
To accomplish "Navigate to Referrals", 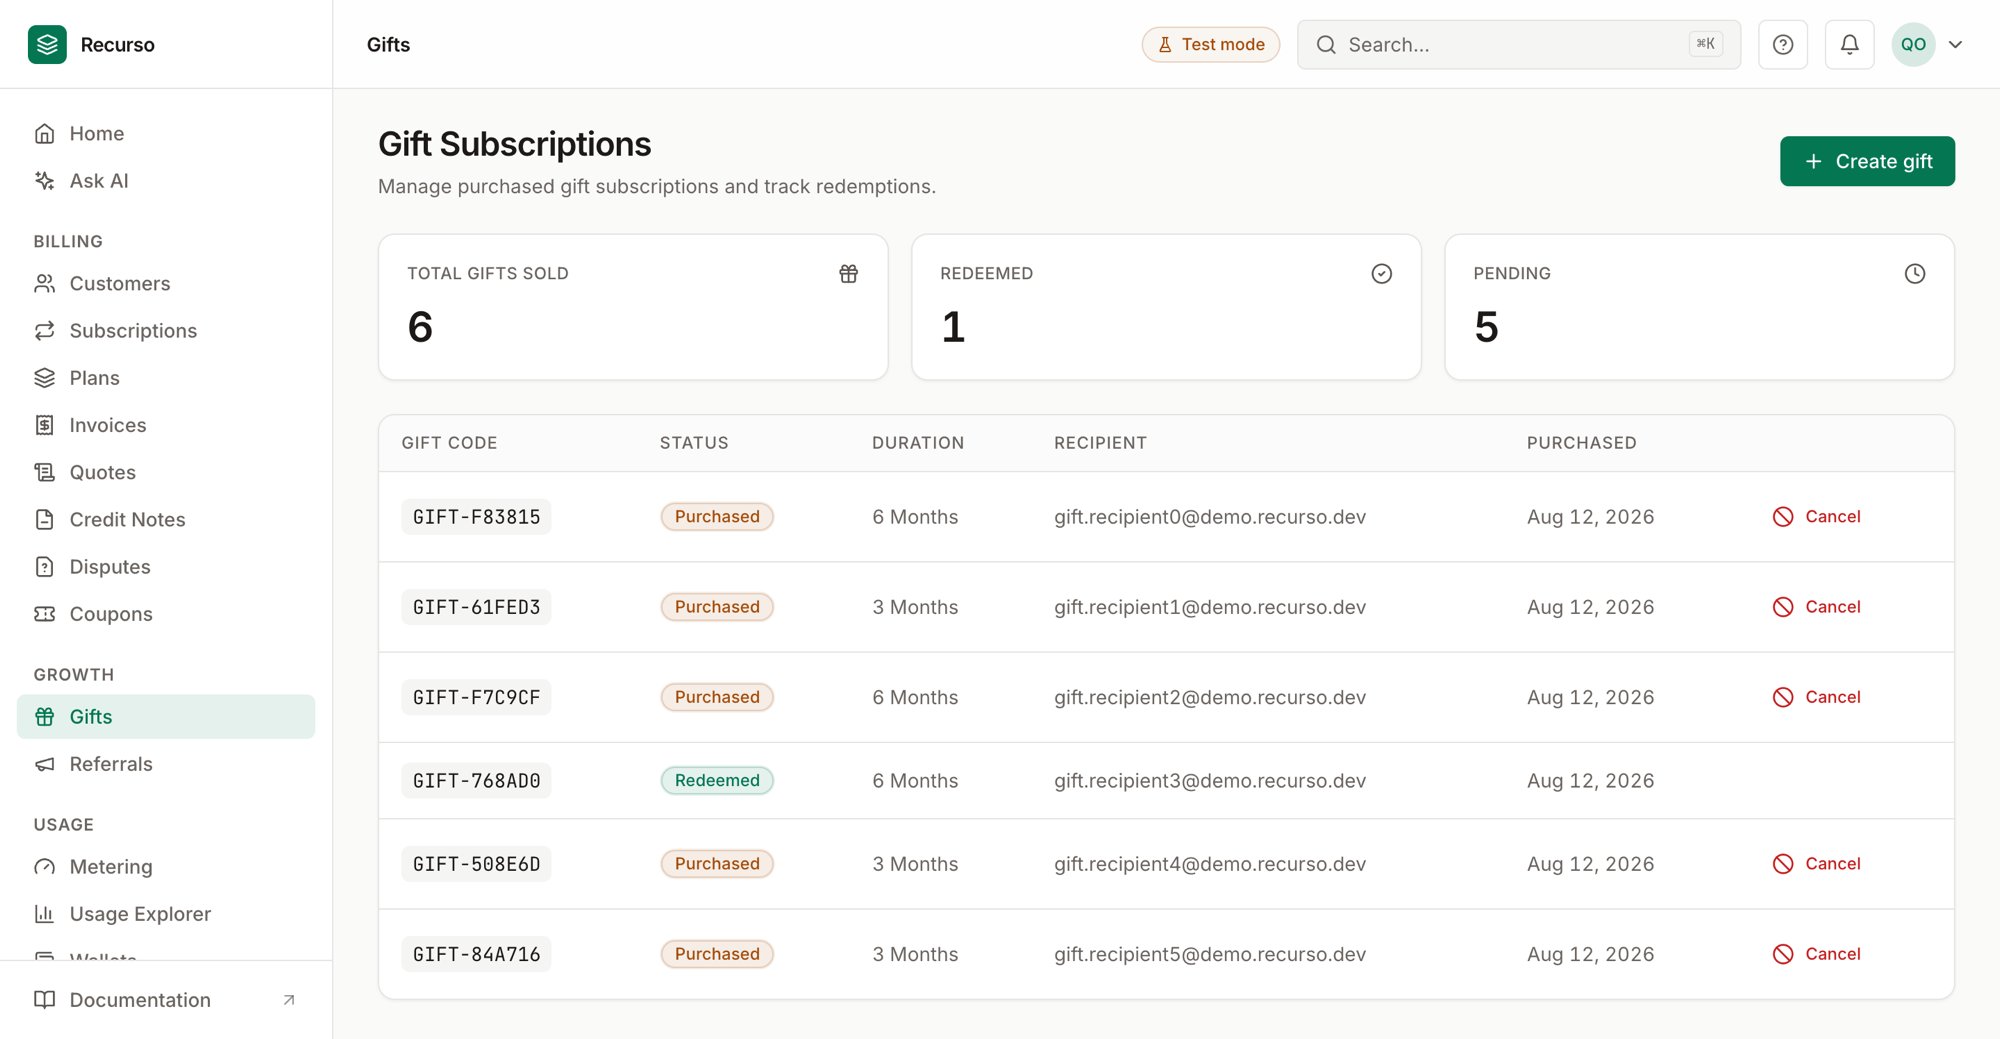I will tap(166, 764).
